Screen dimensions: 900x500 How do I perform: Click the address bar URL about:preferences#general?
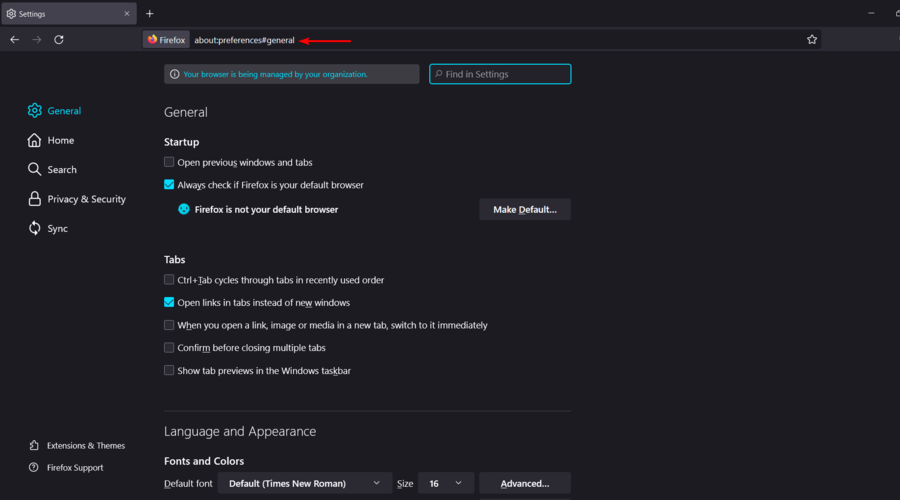(244, 40)
